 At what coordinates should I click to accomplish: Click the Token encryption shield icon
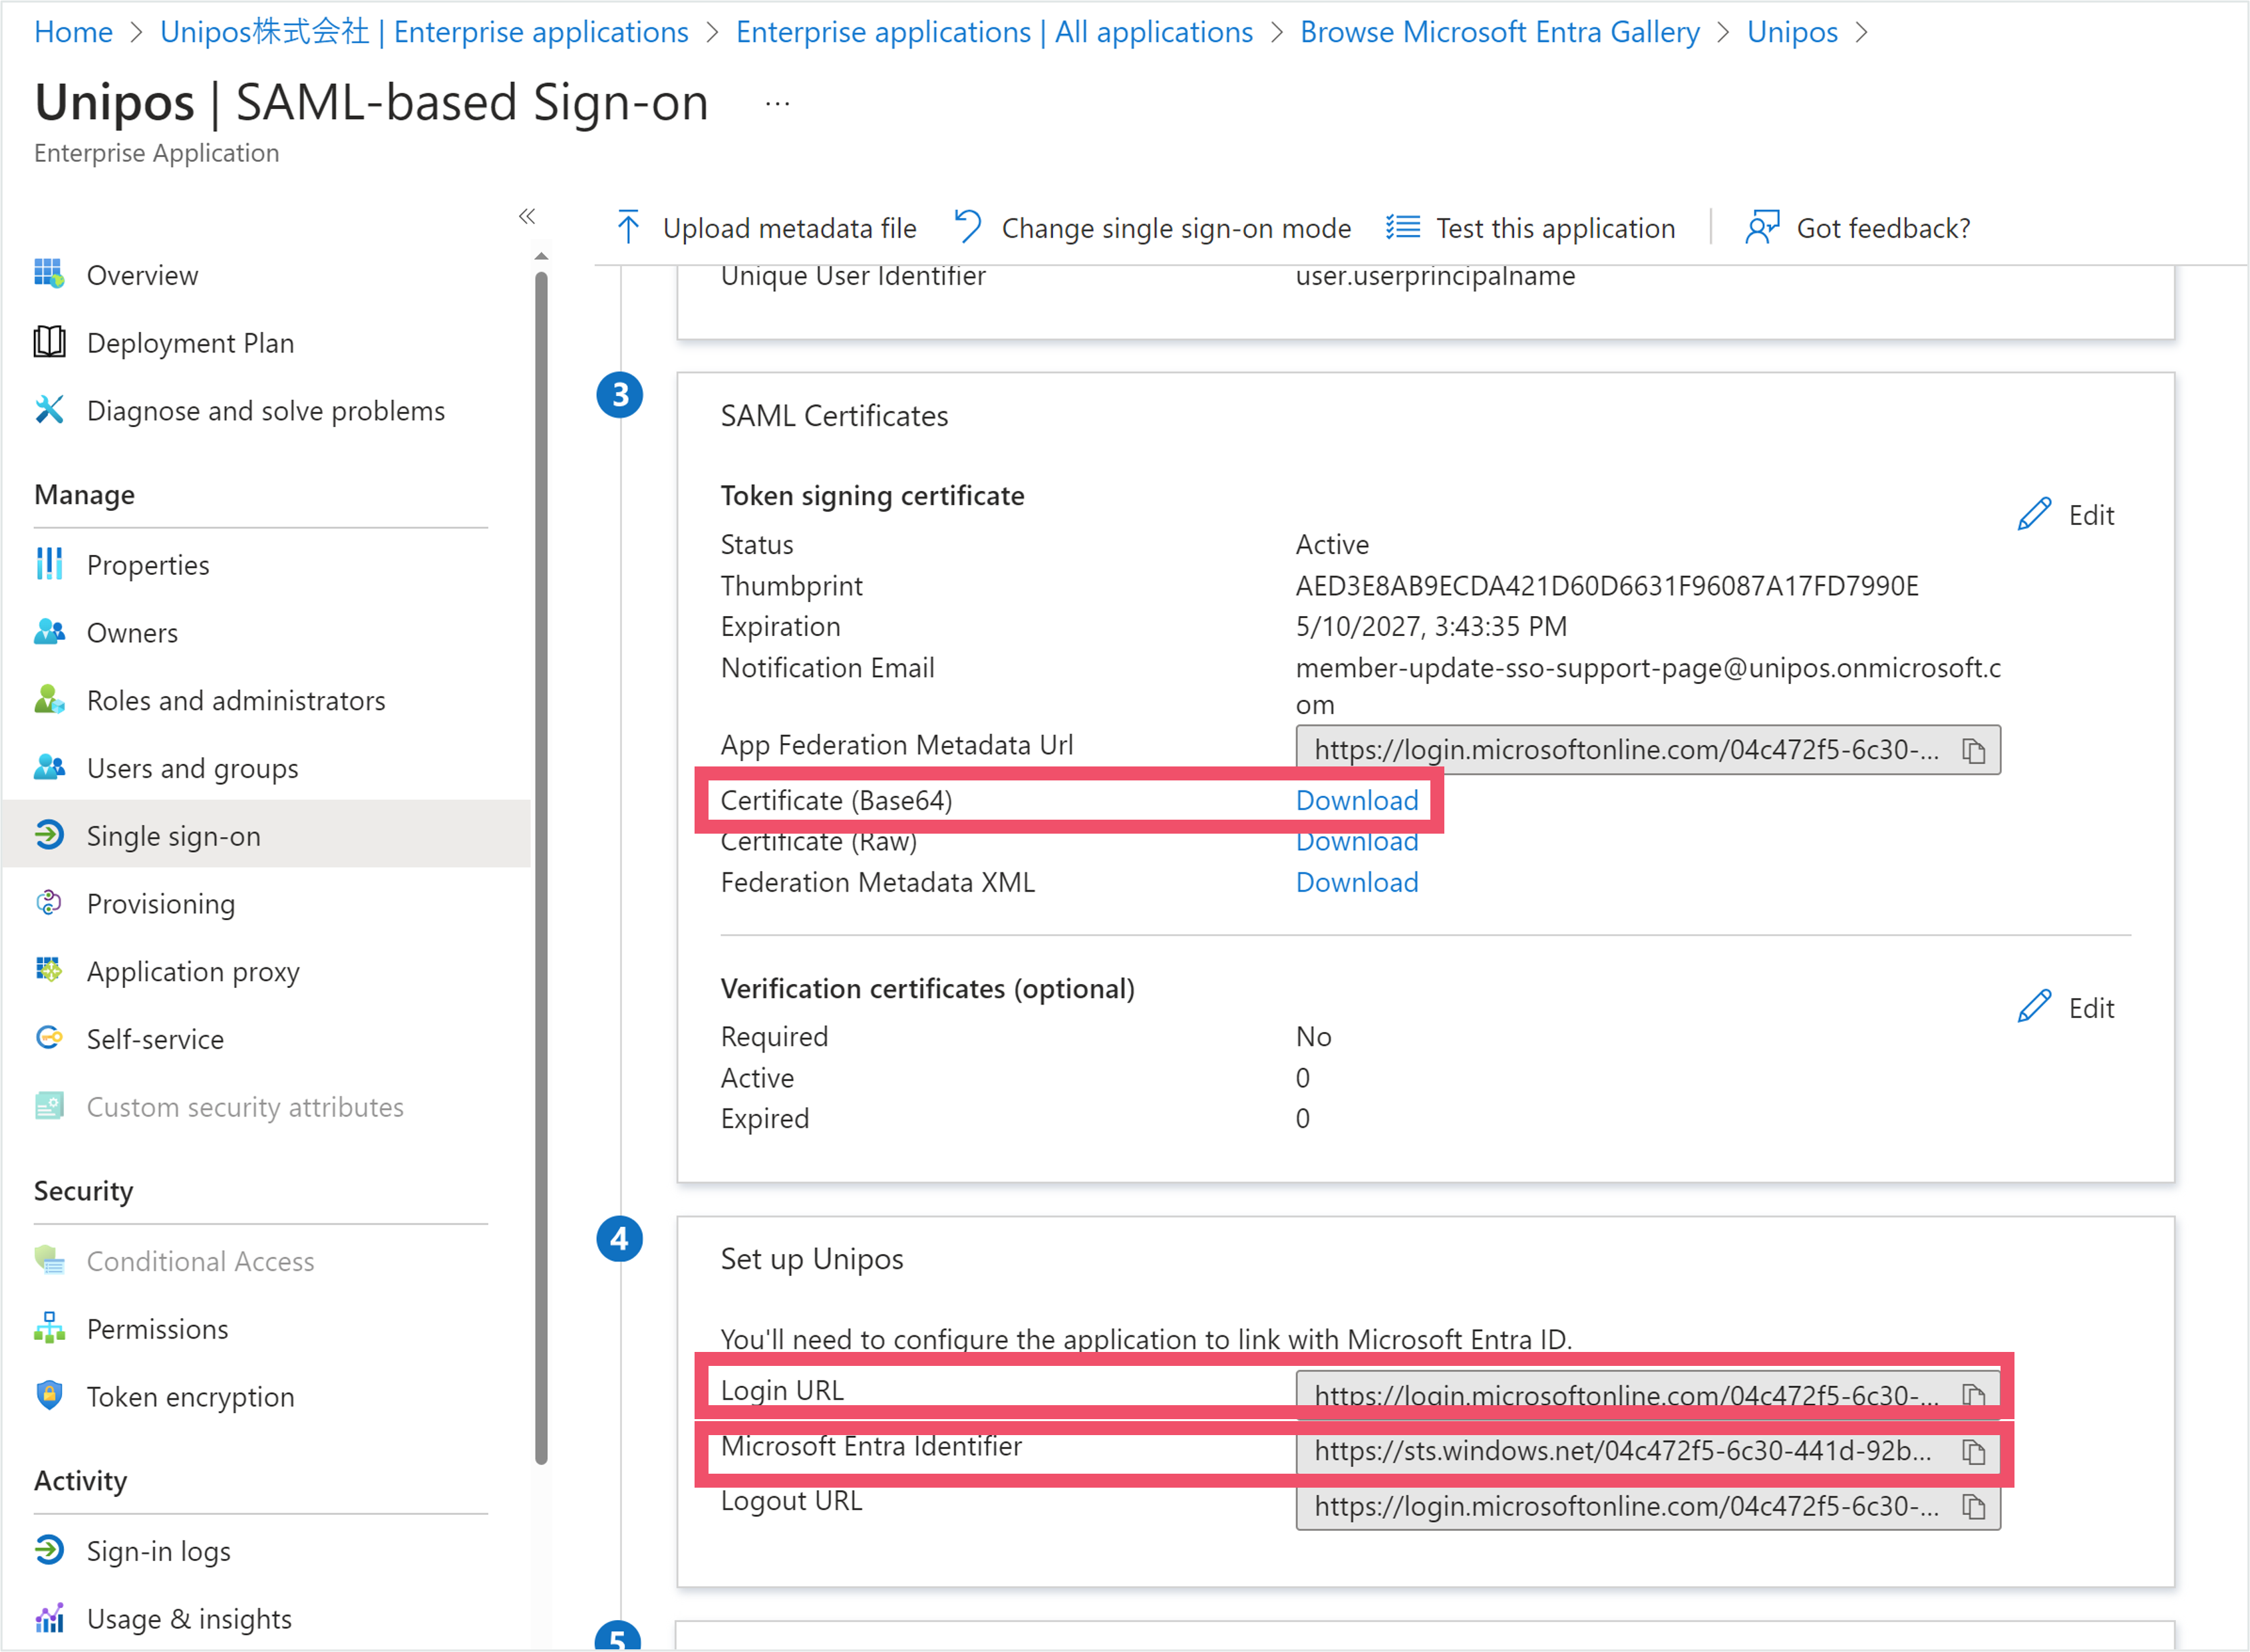coord(49,1396)
